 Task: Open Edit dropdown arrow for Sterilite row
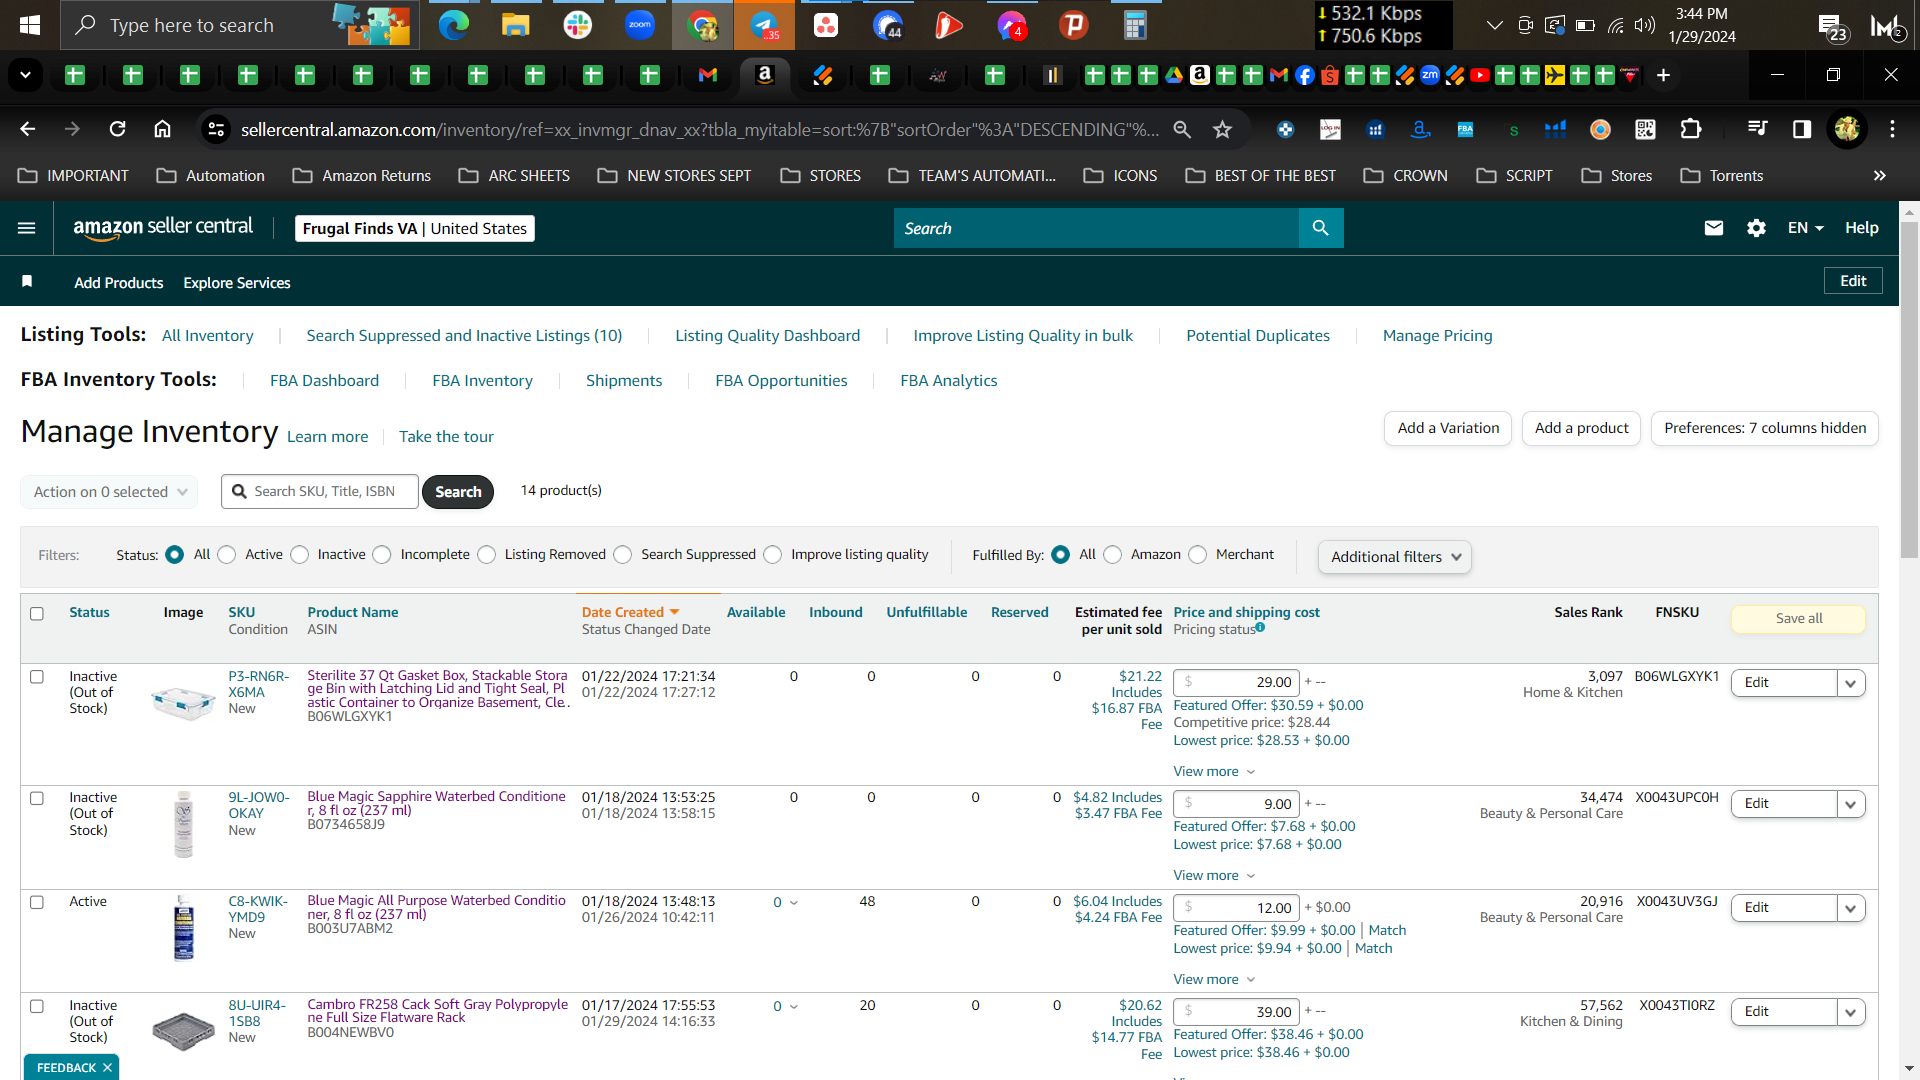point(1851,683)
